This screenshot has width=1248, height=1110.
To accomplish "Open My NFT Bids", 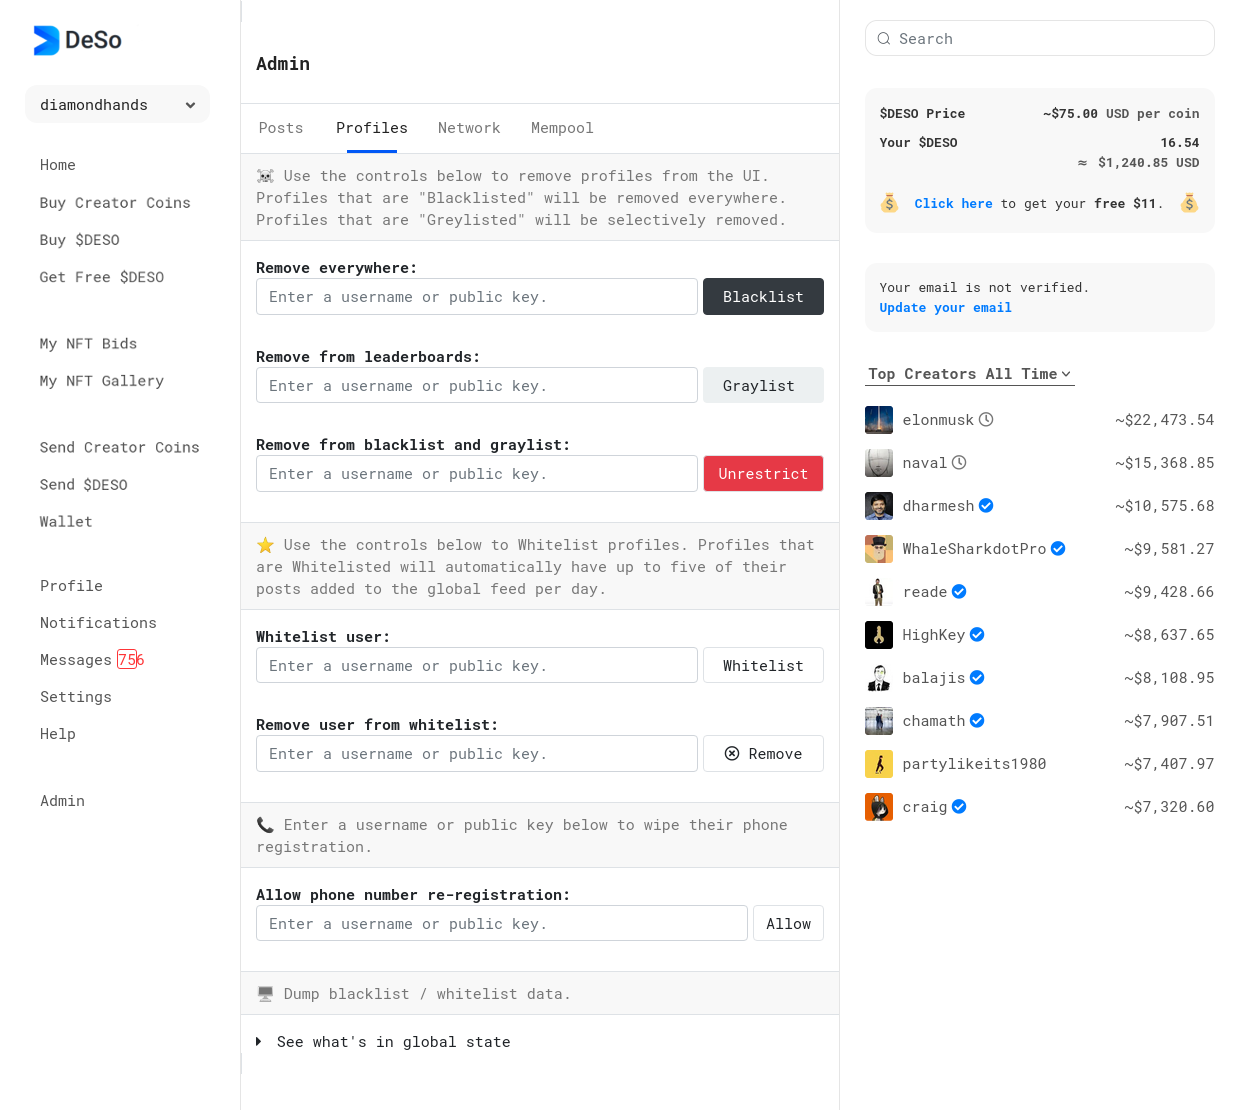I will tap(89, 344).
